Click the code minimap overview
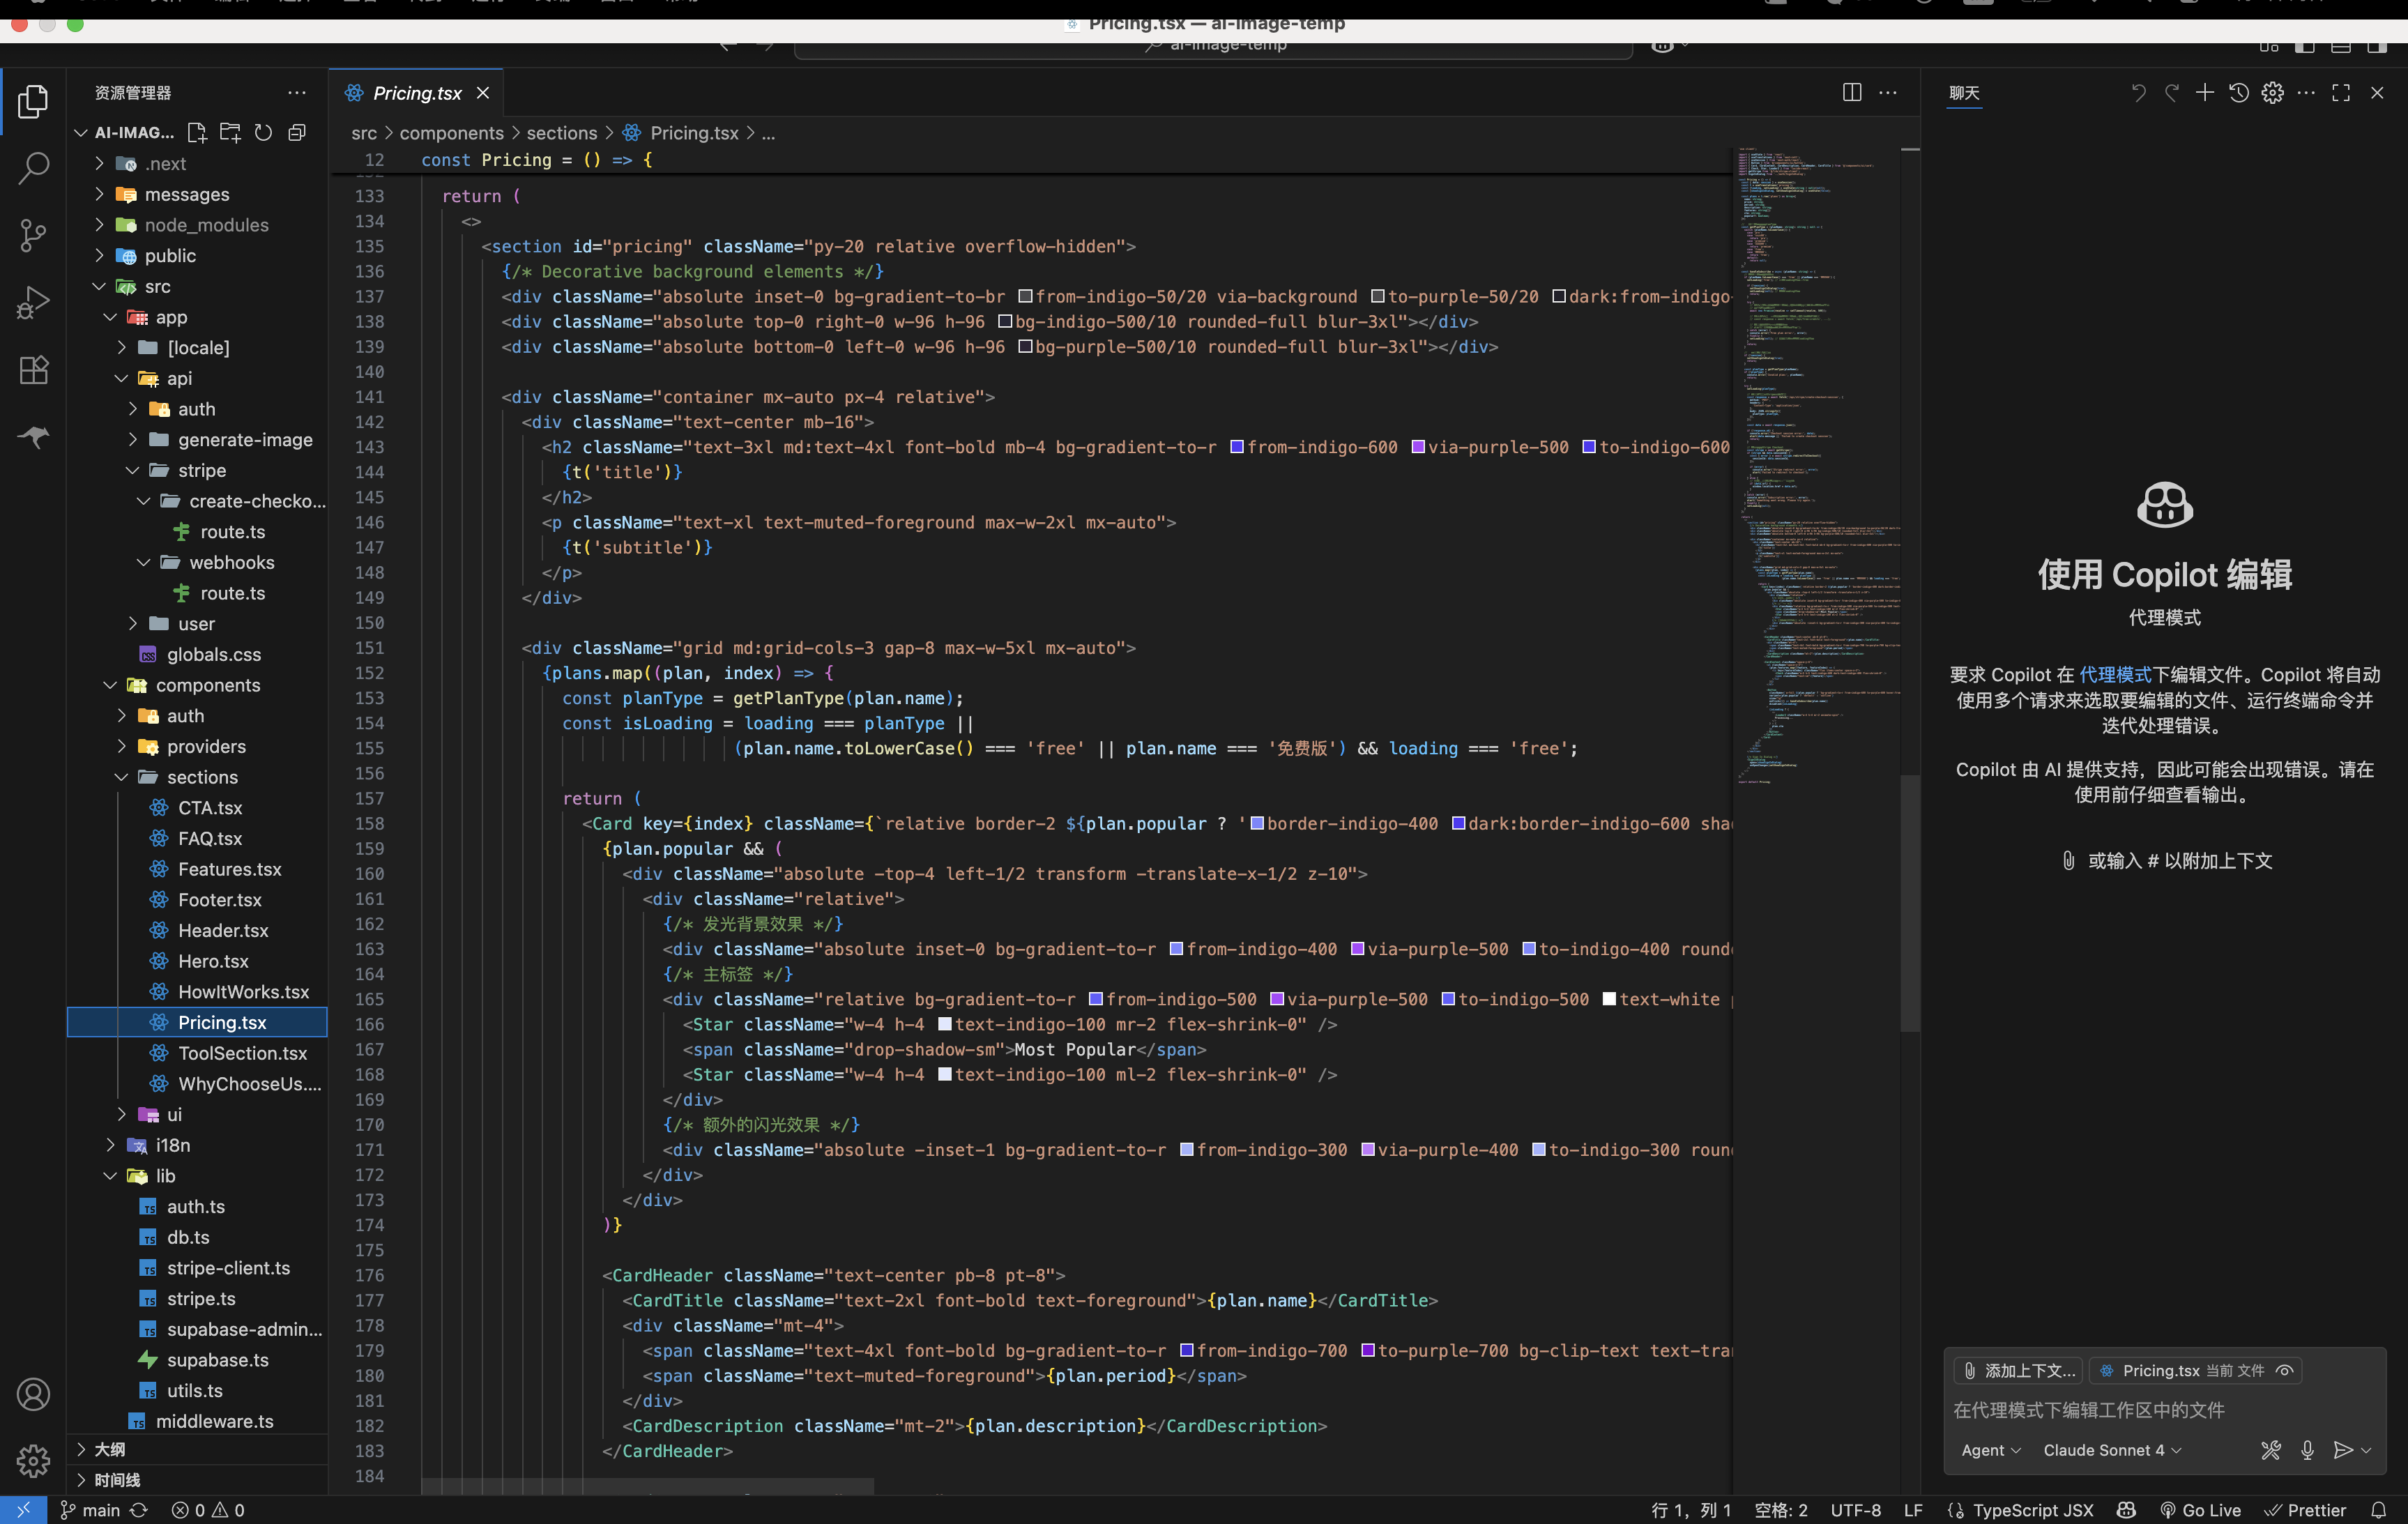The height and width of the screenshot is (1524, 2408). (1817, 465)
